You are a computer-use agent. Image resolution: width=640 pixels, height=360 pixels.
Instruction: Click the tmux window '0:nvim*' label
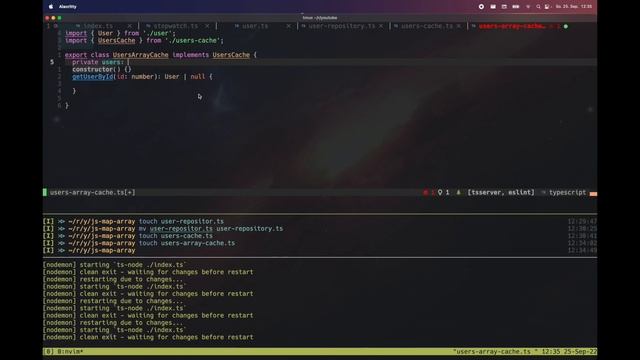(x=70, y=351)
